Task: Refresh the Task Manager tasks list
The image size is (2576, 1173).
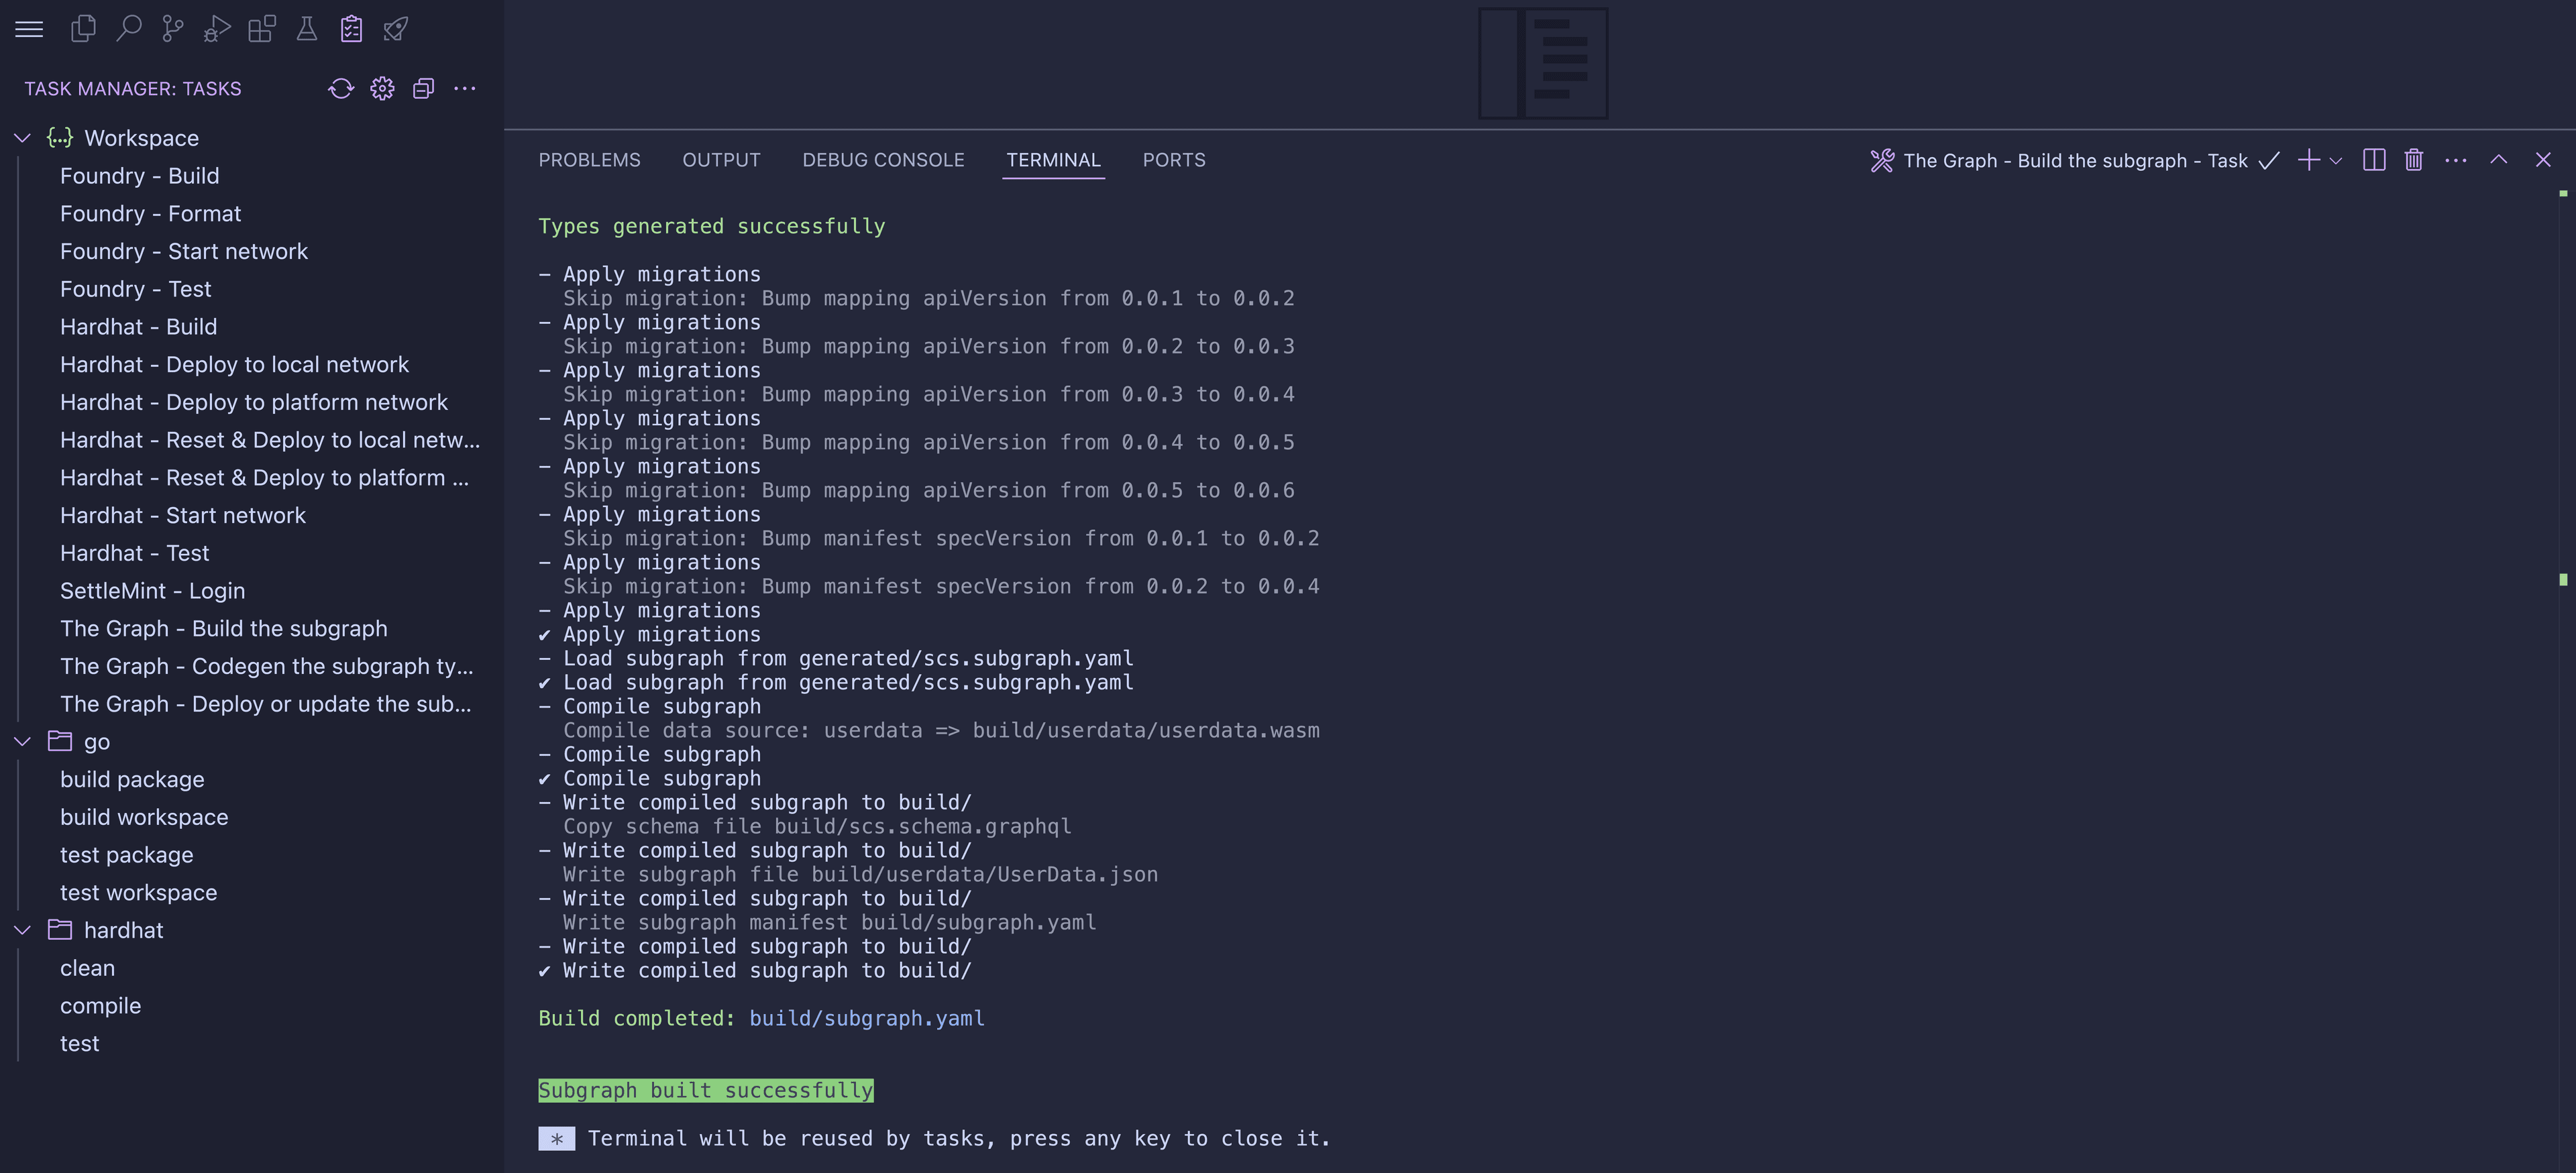Action: (x=341, y=89)
